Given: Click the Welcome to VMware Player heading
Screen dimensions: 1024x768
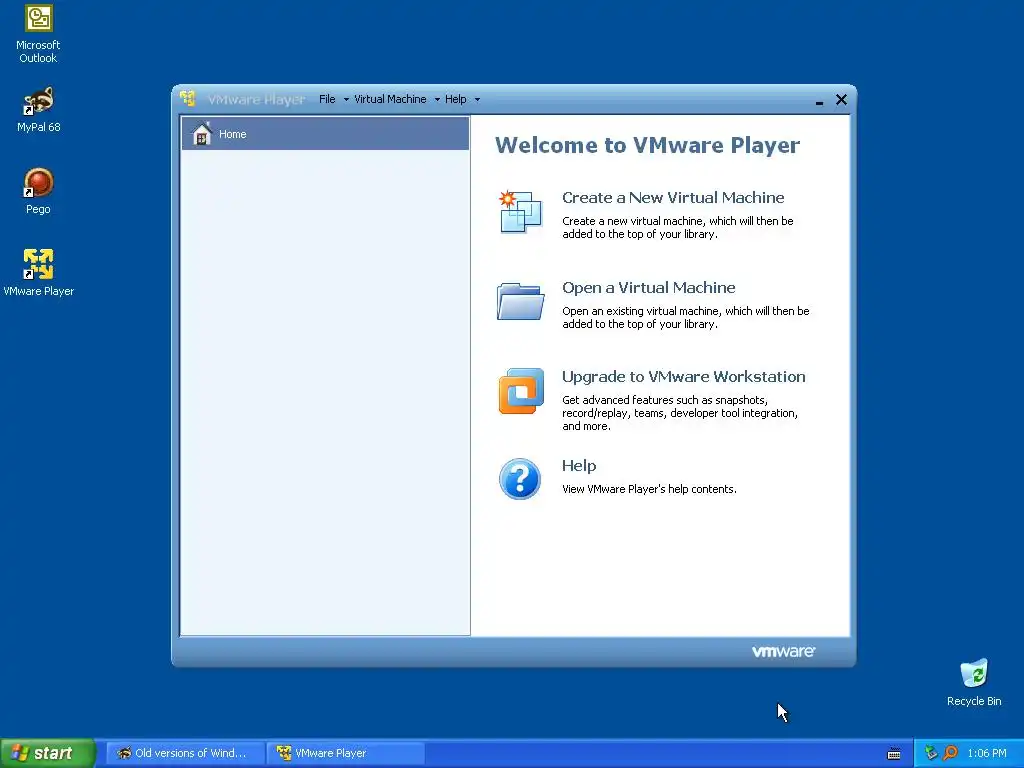Looking at the screenshot, I should pos(647,145).
